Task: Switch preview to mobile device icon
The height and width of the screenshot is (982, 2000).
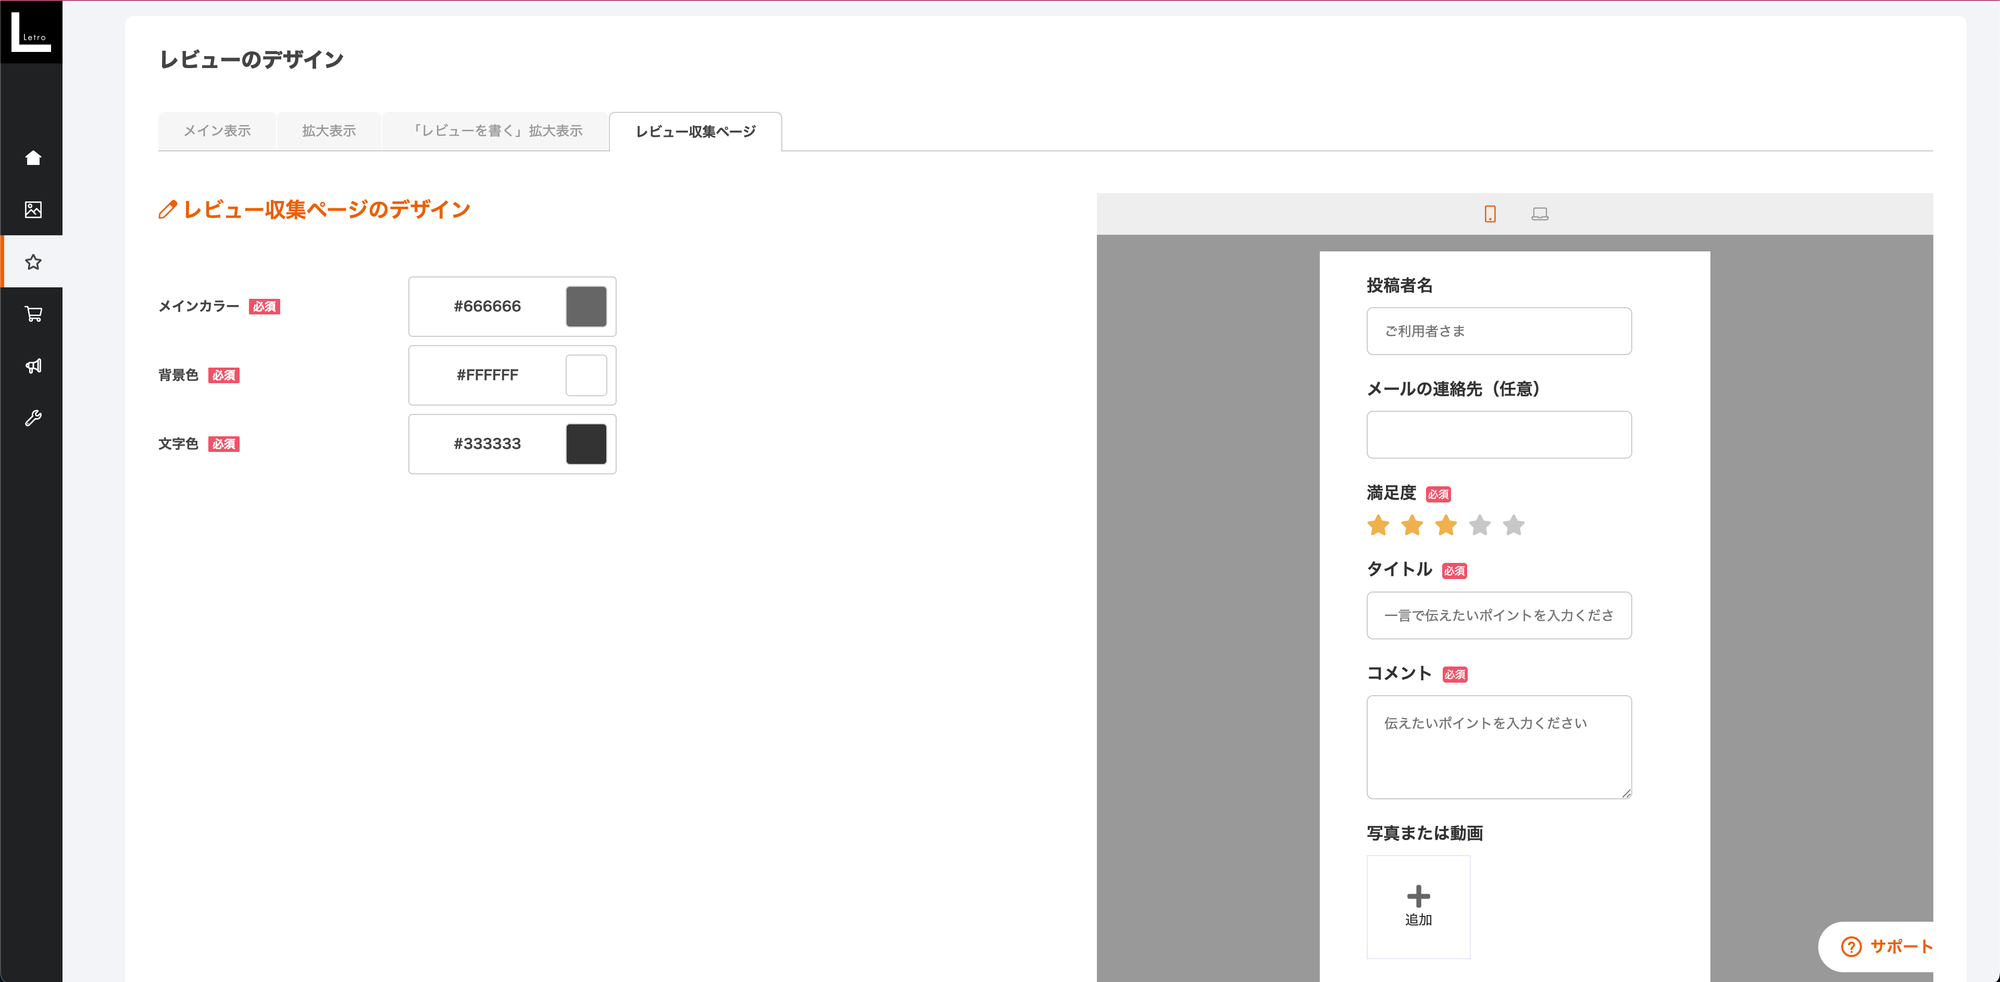Action: click(1490, 214)
